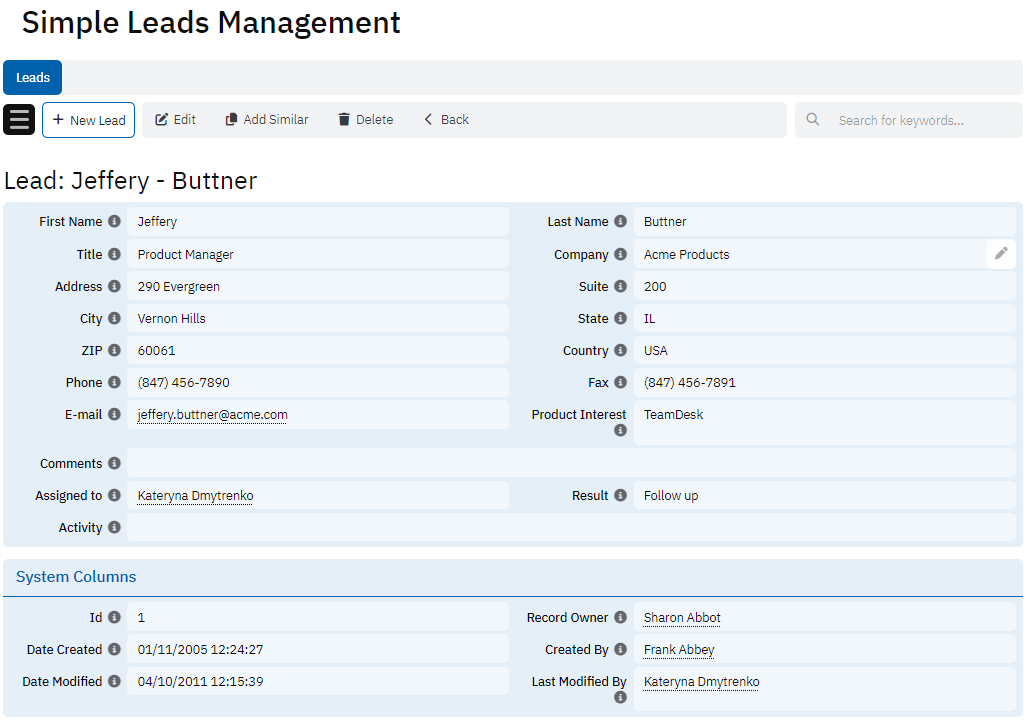
Task: Click info icon next to First Name
Action: (x=114, y=222)
